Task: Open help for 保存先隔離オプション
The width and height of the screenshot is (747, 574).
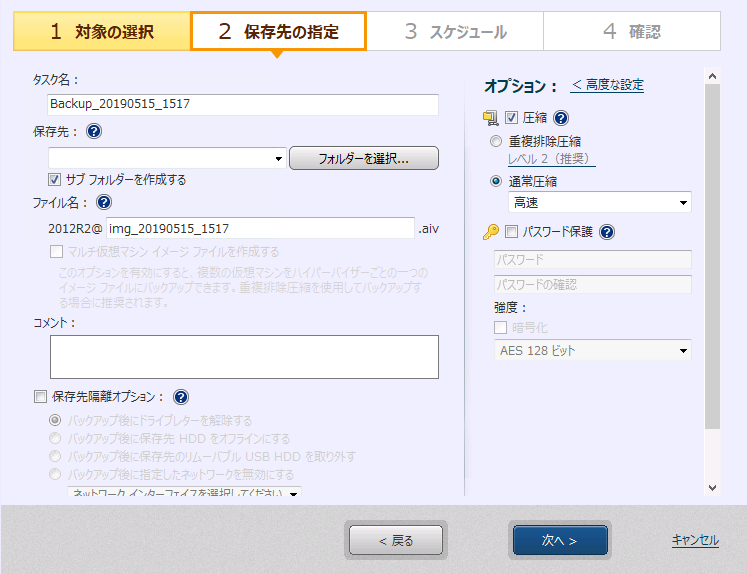Action: coord(181,397)
